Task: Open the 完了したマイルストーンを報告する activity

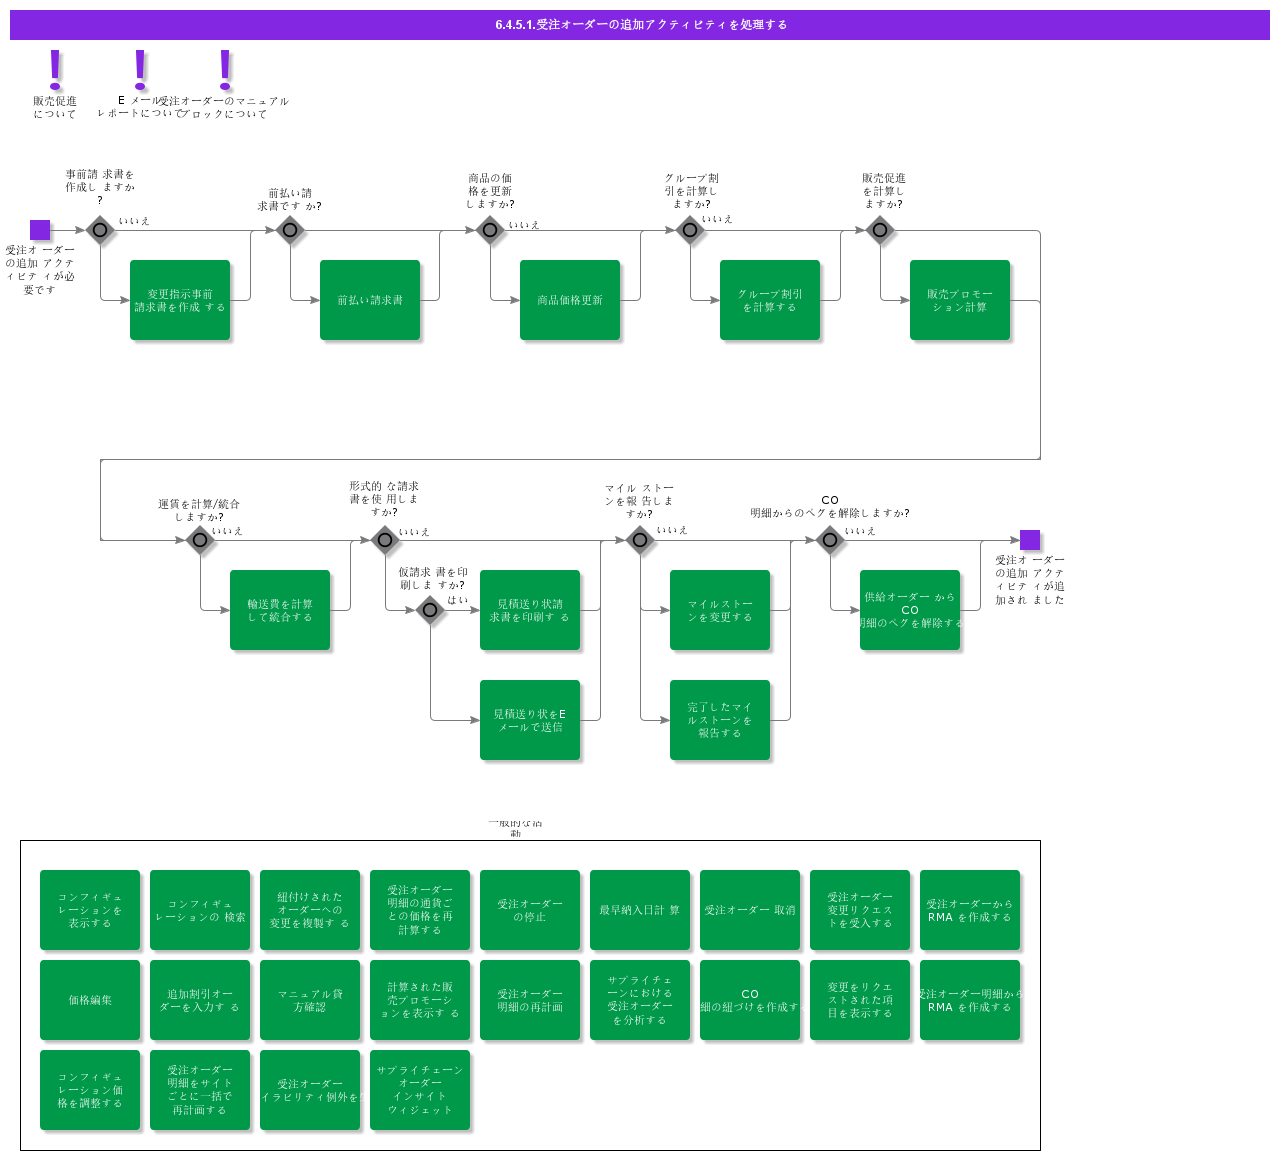Action: pos(720,720)
